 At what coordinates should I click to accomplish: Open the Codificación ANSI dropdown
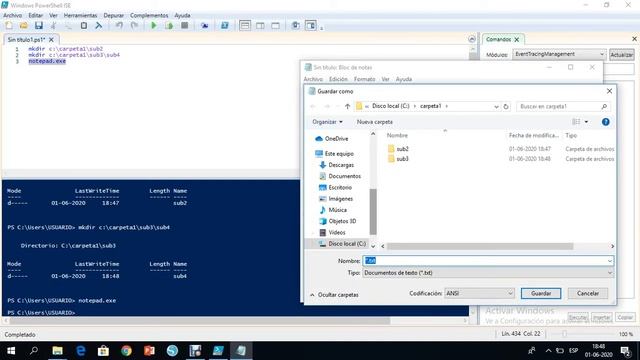[x=510, y=293]
